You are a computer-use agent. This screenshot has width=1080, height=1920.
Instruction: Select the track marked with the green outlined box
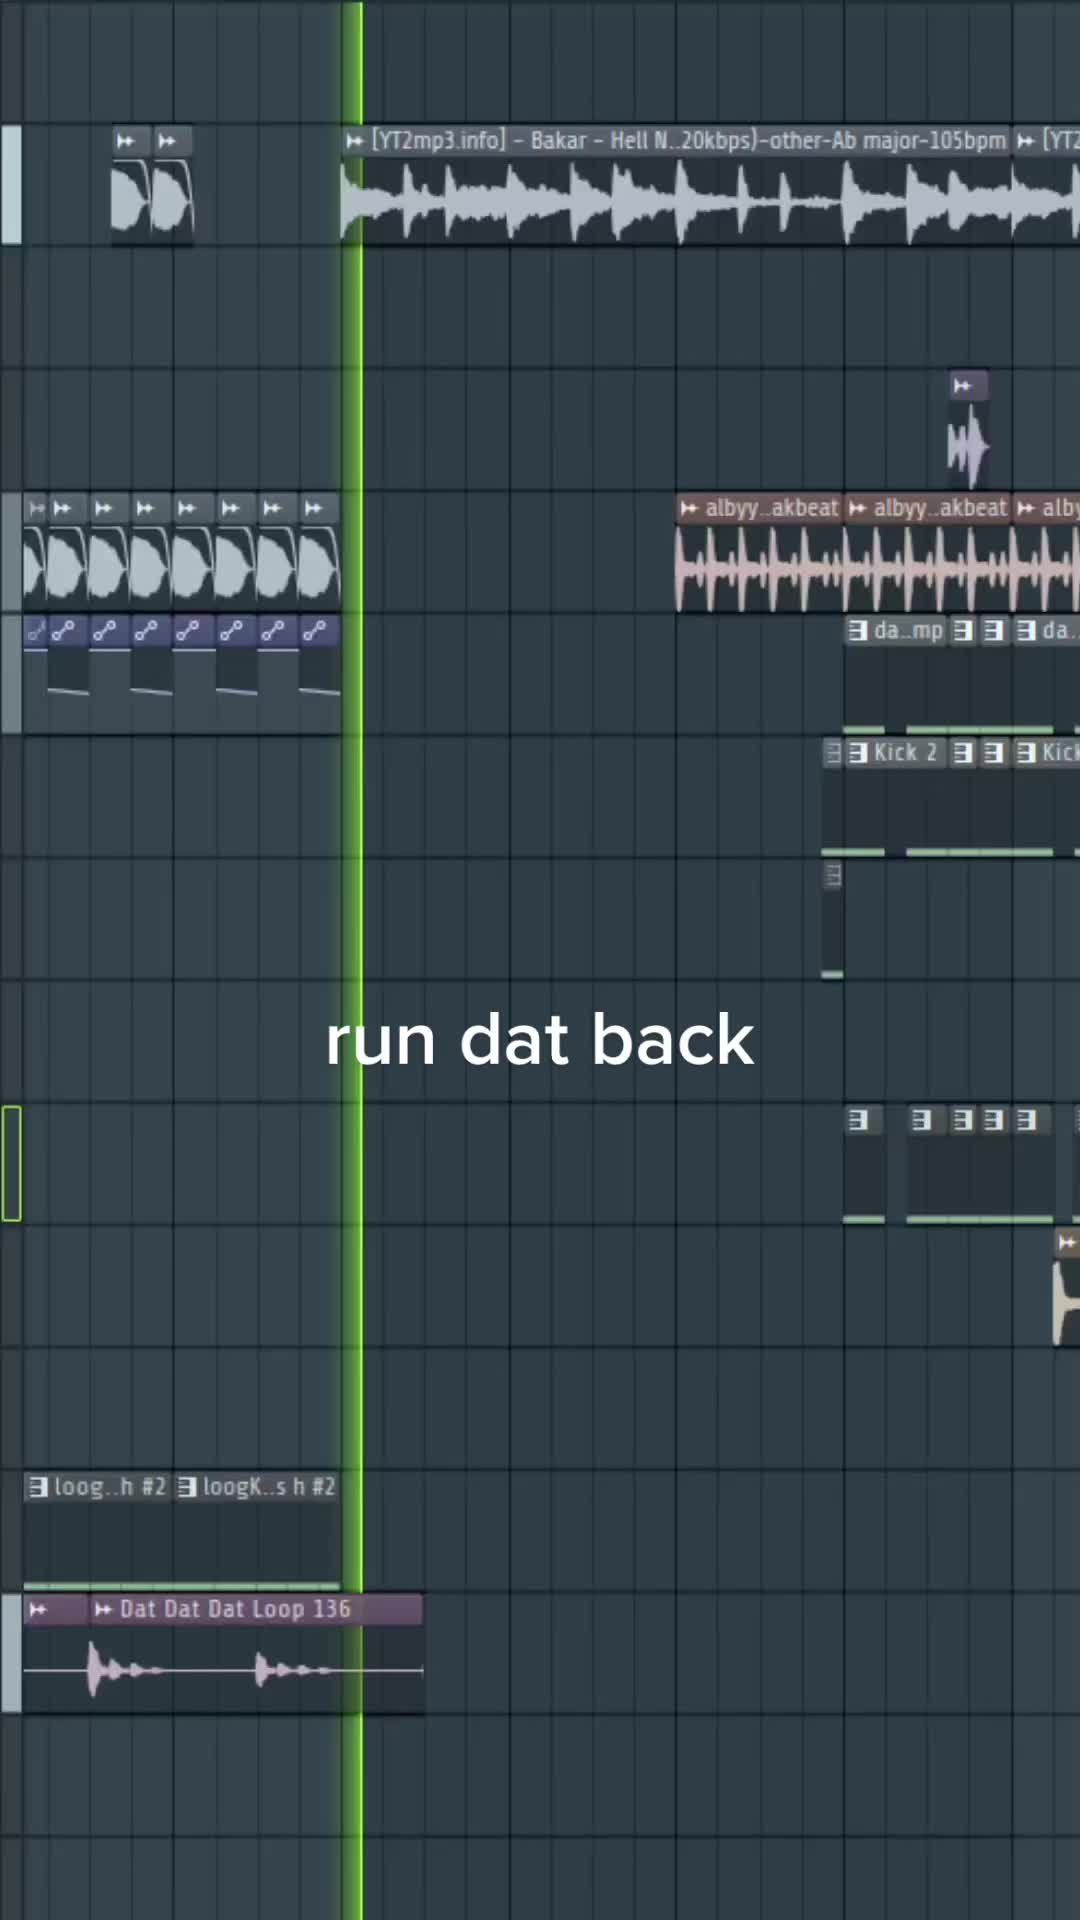pos(11,1163)
